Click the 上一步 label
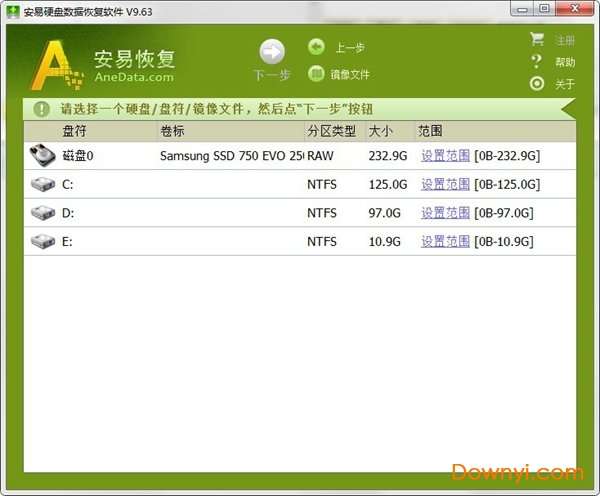Image resolution: width=600 pixels, height=496 pixels. pyautogui.click(x=350, y=47)
